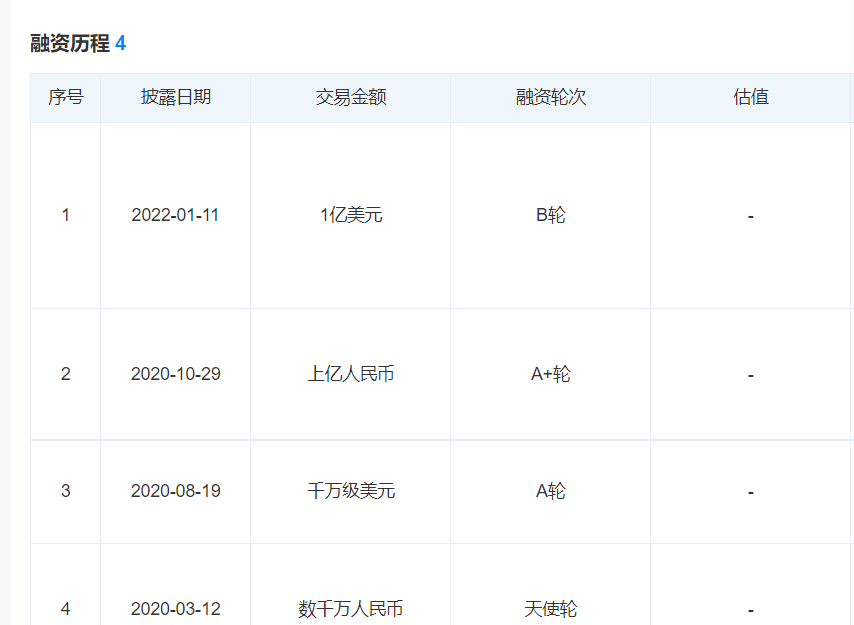Click the amount 千万级美元
Viewport: 854px width, 625px height.
pos(351,491)
